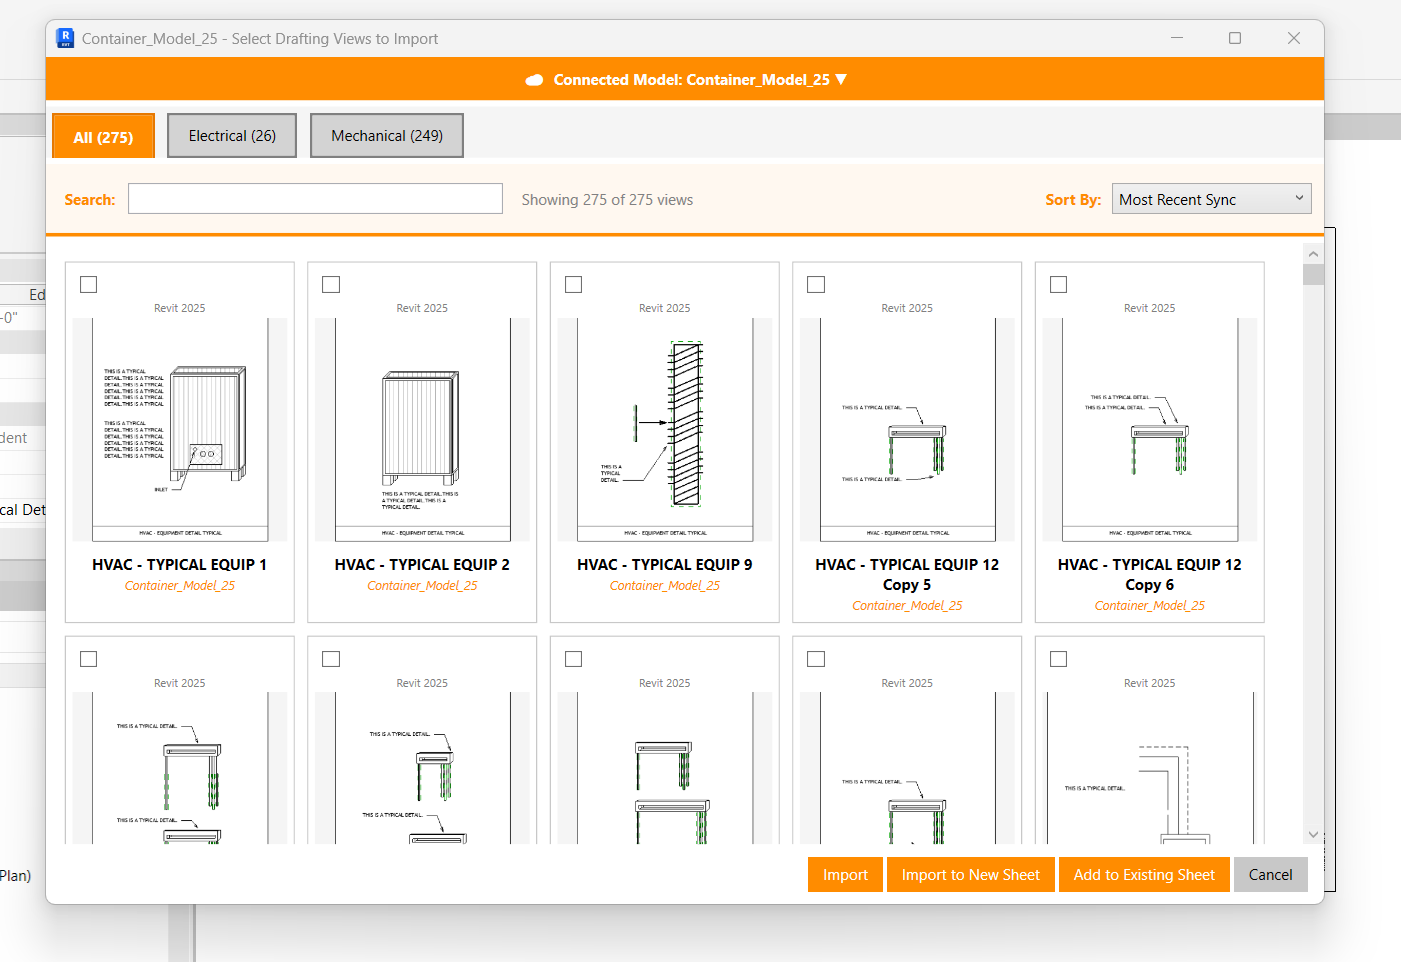Click the Import to New Sheet button

pos(970,874)
